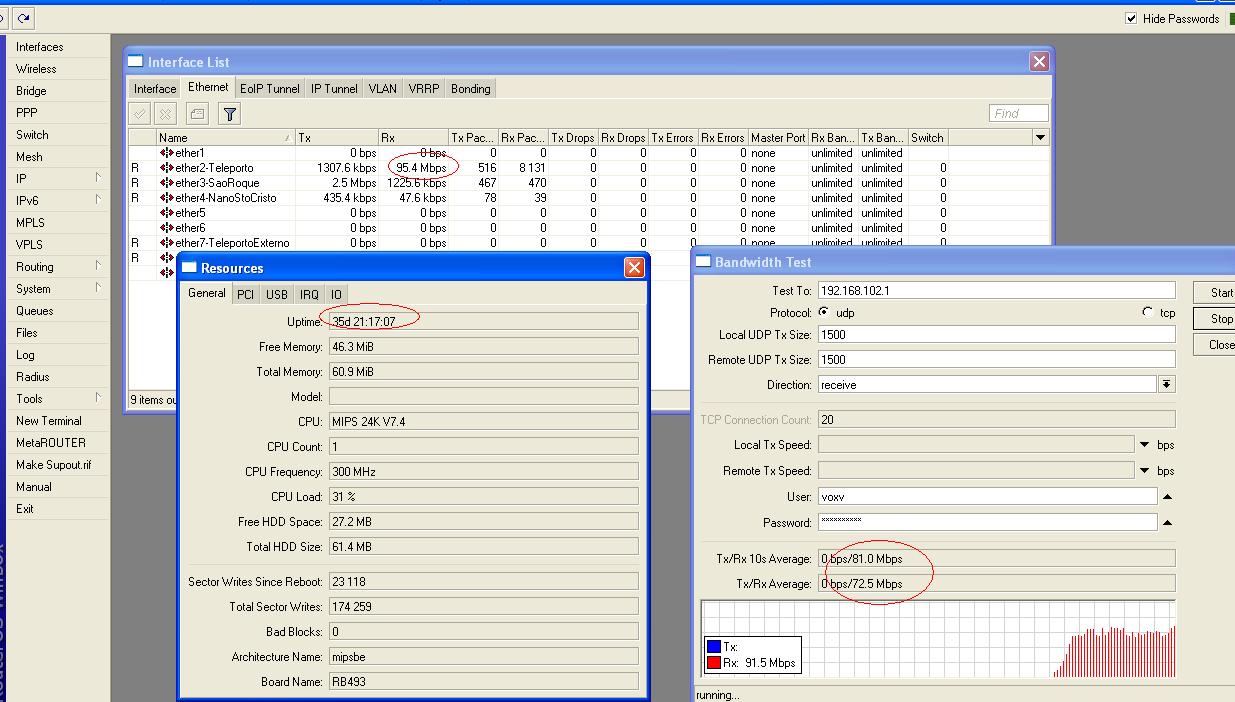Click the Enable checkmark toolbar icon

tap(140, 114)
